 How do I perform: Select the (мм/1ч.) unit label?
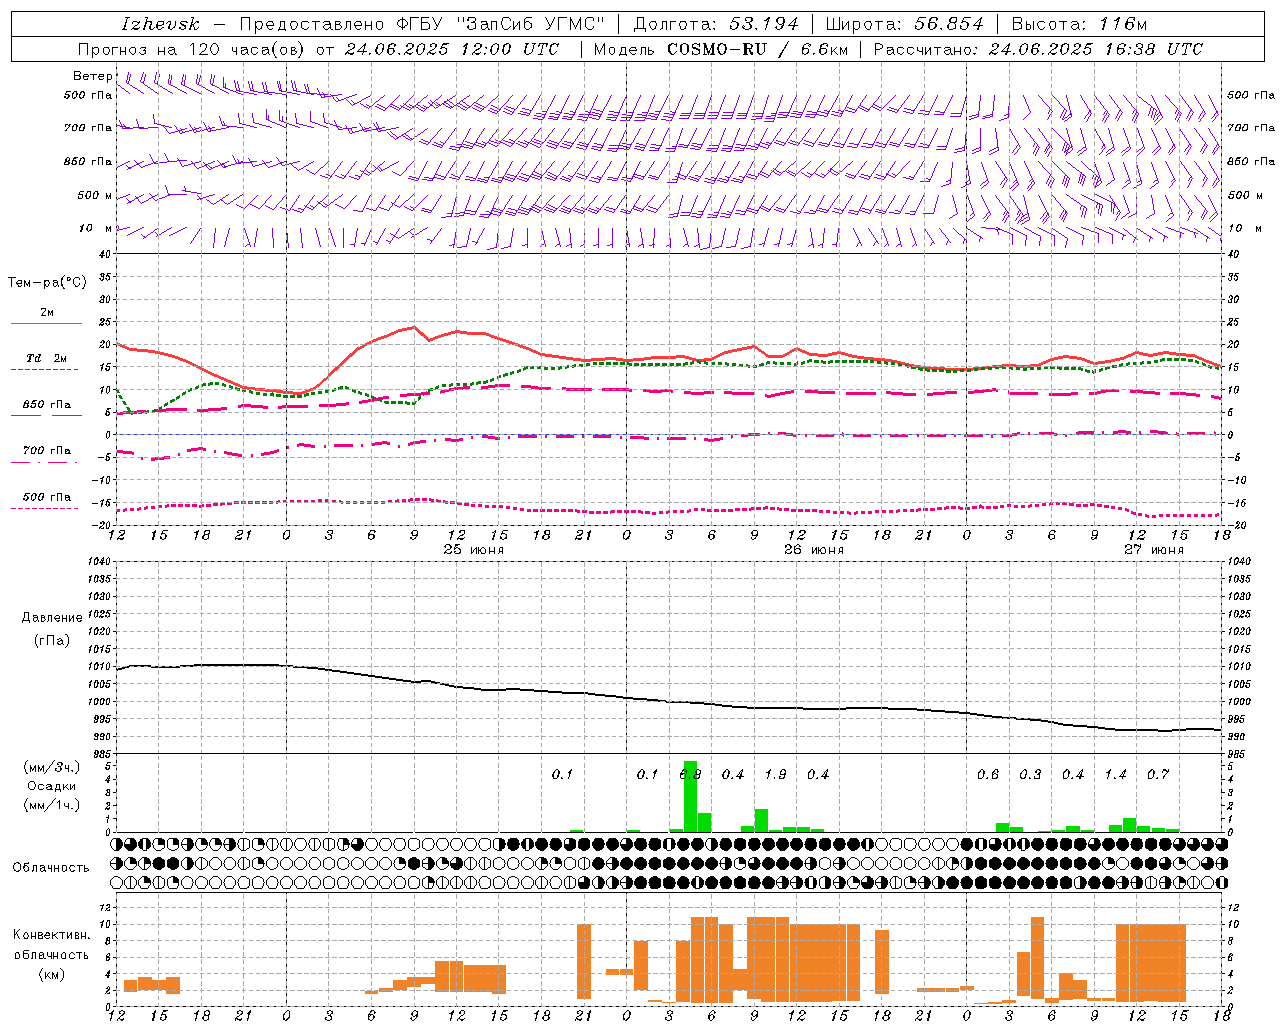click(52, 805)
